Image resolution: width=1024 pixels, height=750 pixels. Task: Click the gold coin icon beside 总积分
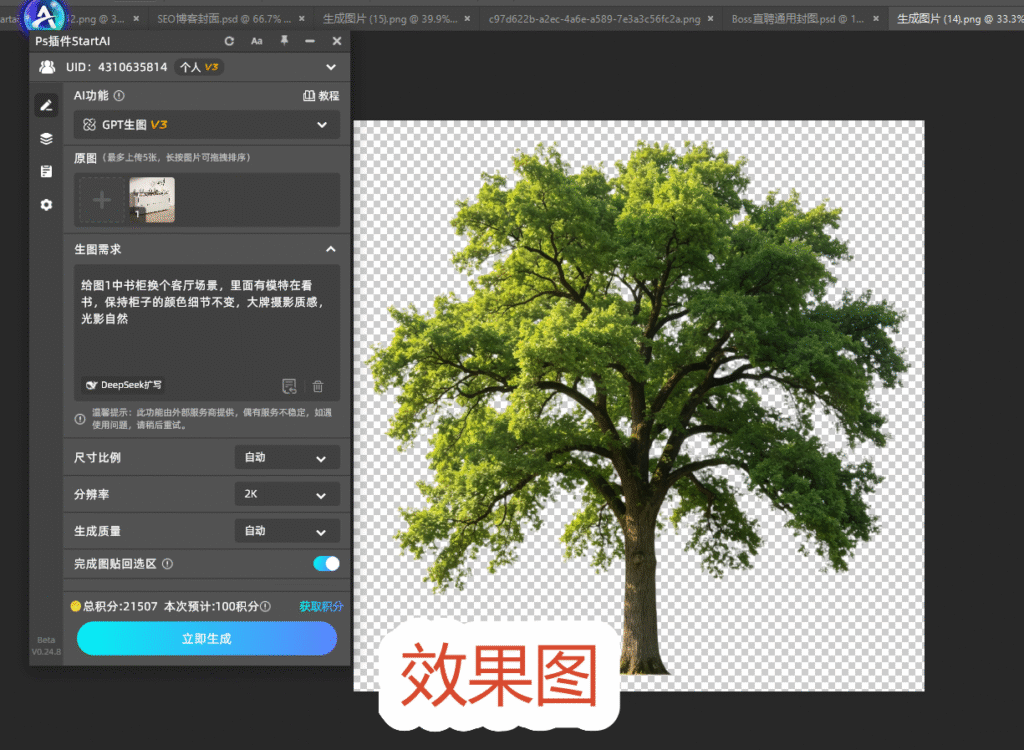(76, 606)
